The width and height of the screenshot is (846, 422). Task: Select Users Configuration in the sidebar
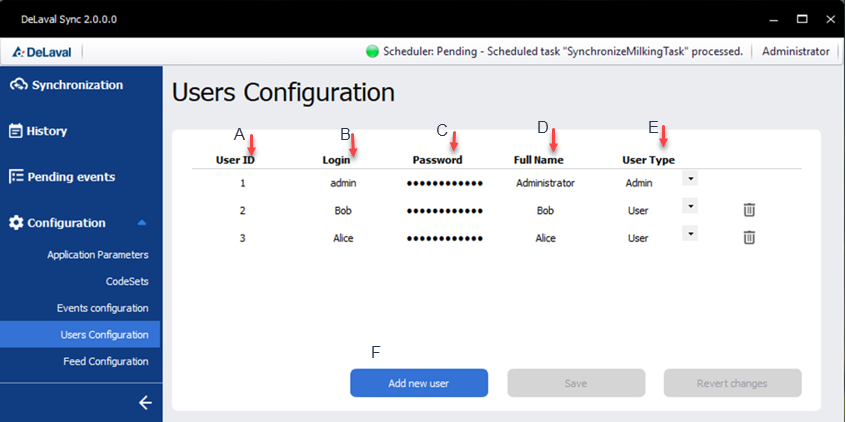80,335
